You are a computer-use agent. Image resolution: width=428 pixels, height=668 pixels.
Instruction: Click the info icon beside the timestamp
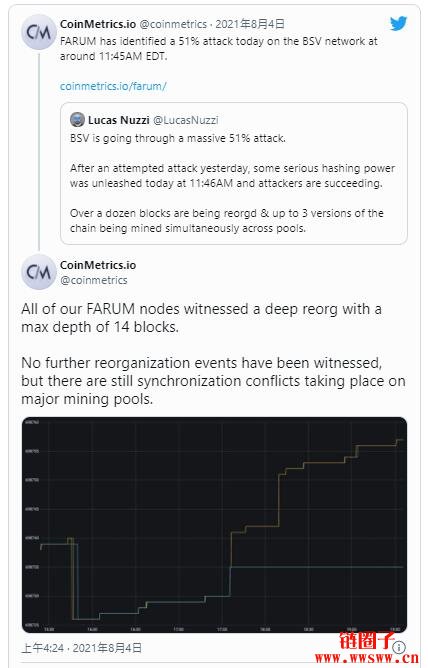click(399, 648)
